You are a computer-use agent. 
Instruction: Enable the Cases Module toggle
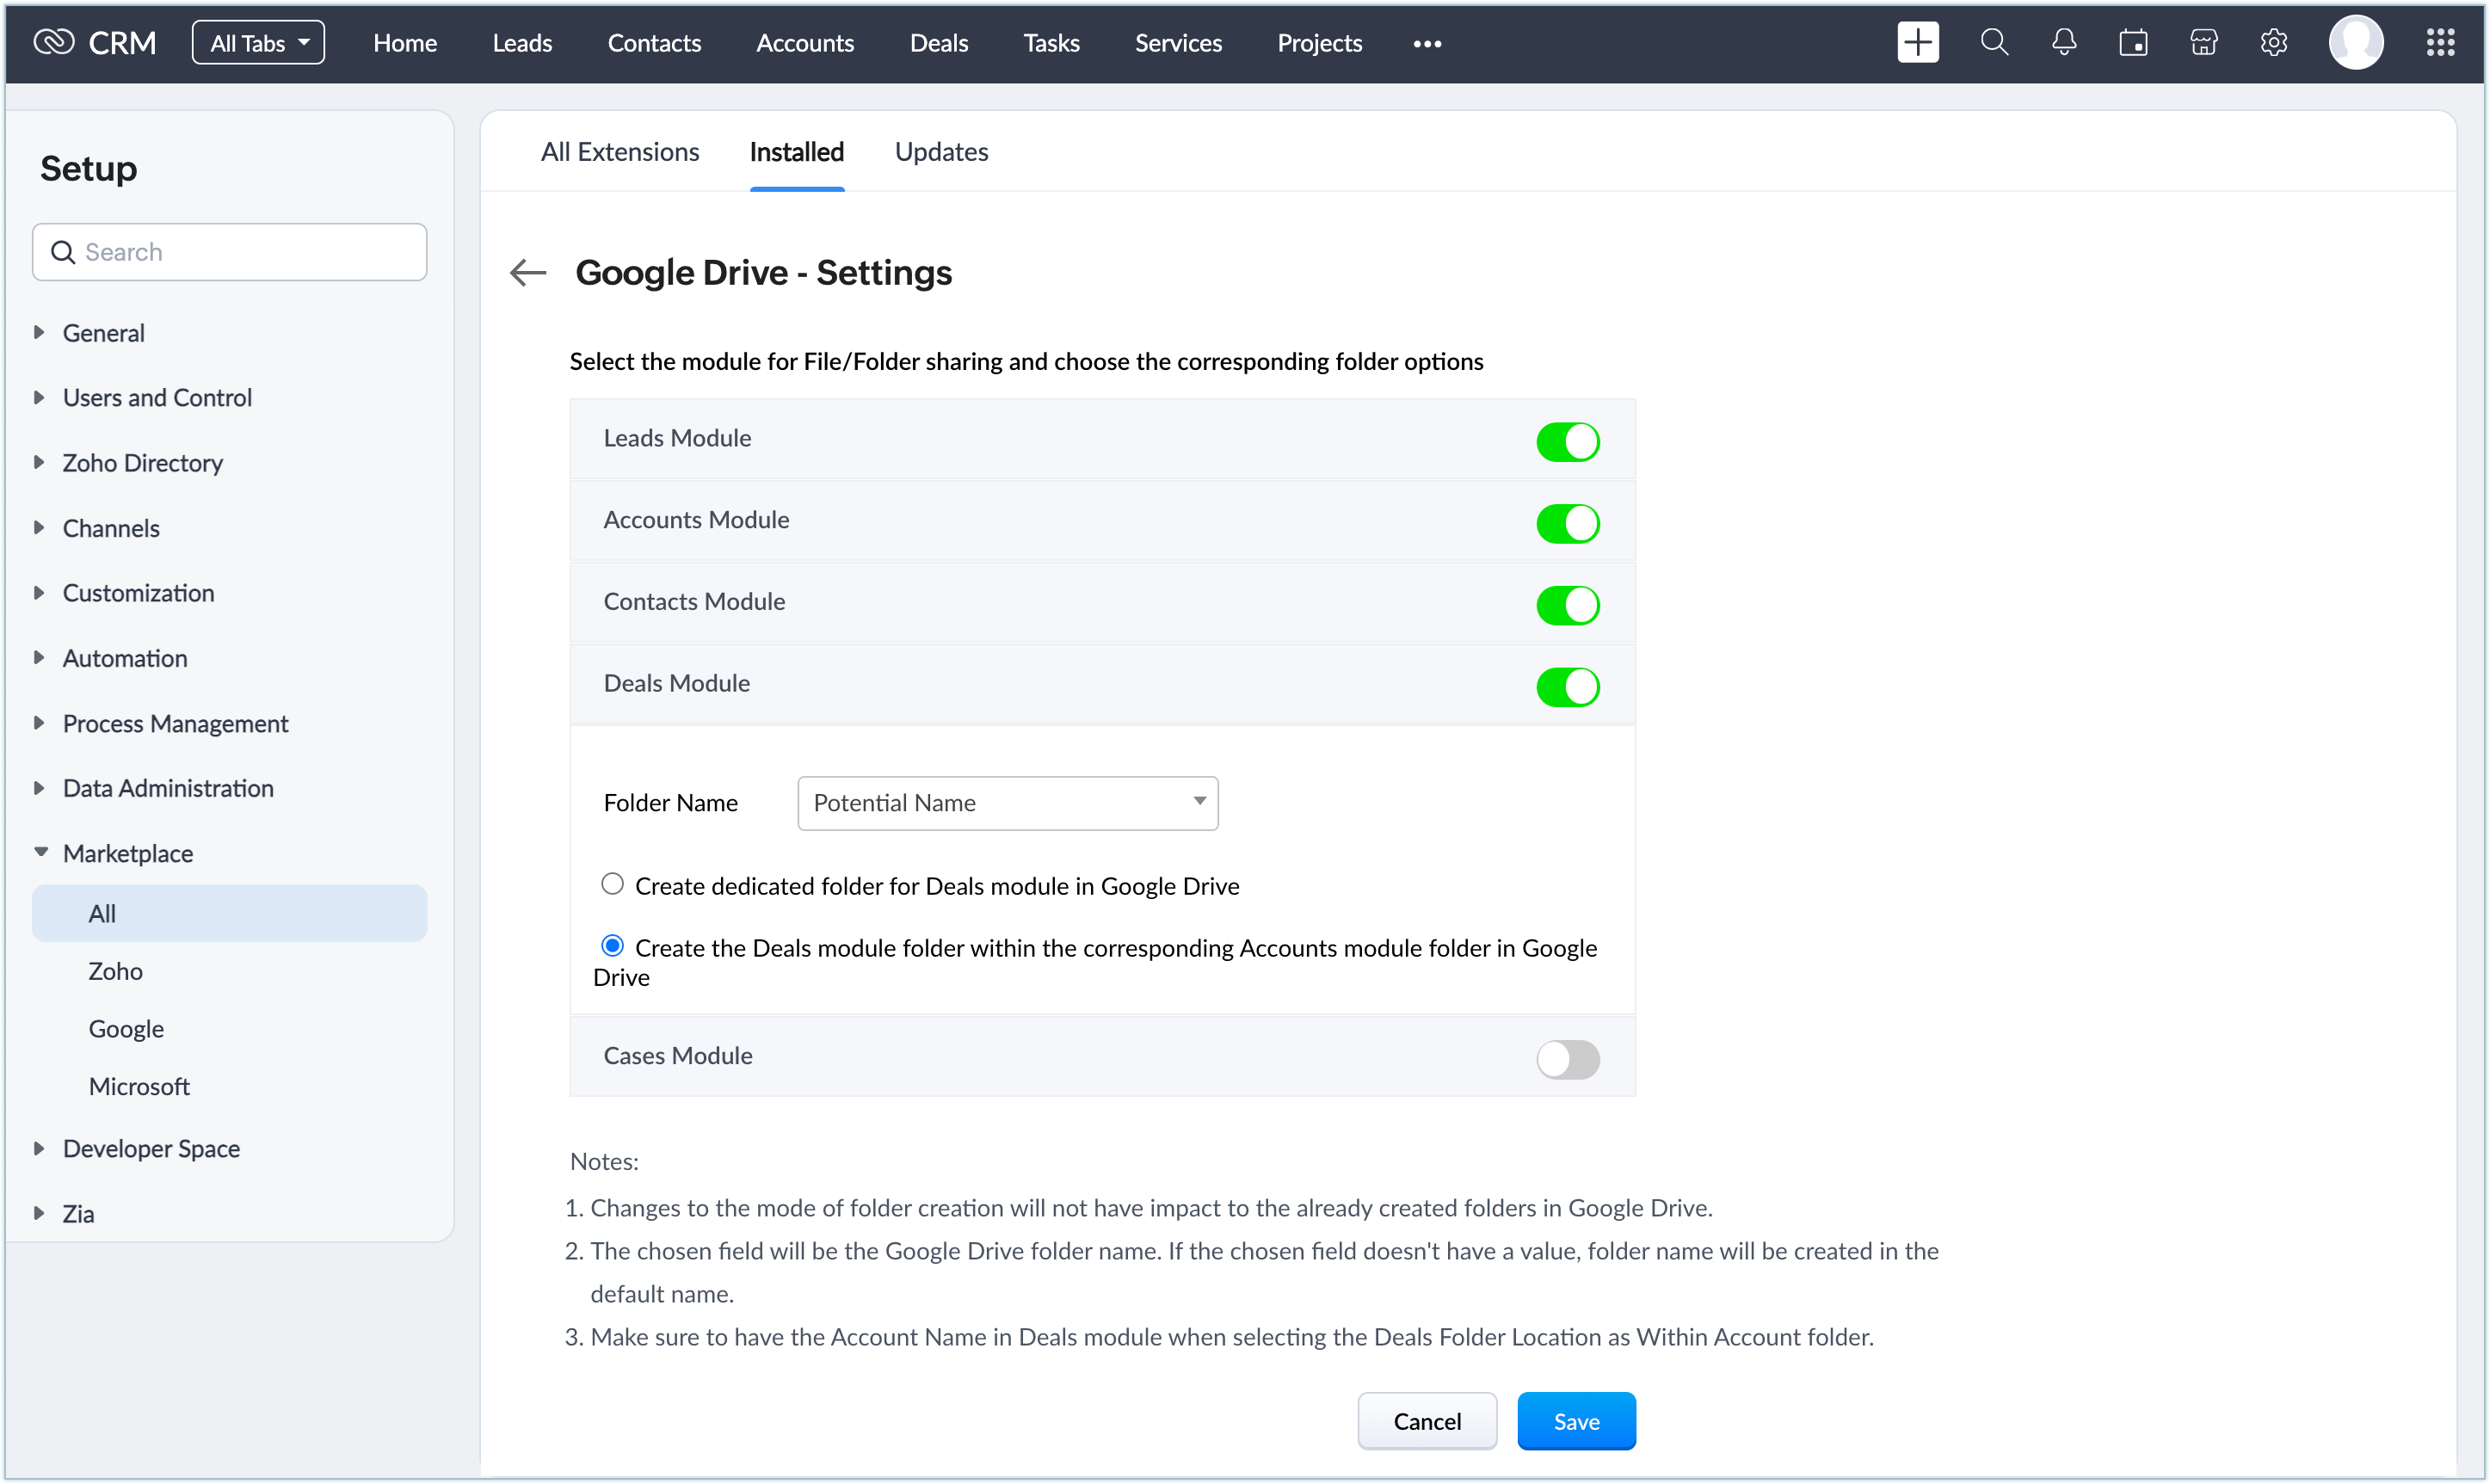pos(1567,1059)
